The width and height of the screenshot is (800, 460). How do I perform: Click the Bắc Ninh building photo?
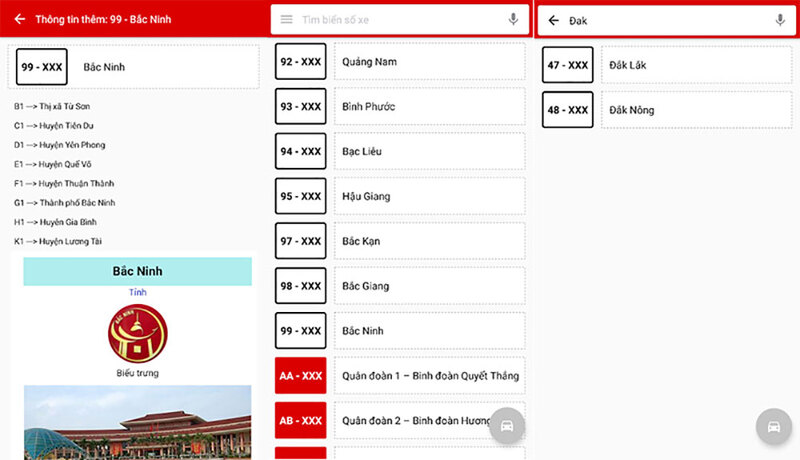tap(137, 422)
